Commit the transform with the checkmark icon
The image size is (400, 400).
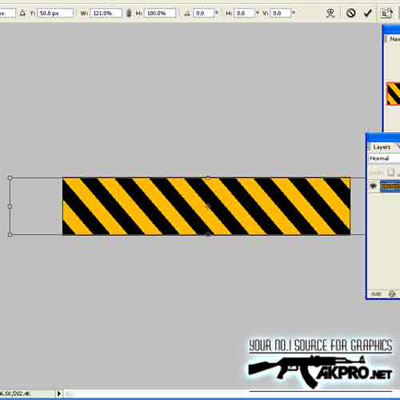(x=368, y=13)
